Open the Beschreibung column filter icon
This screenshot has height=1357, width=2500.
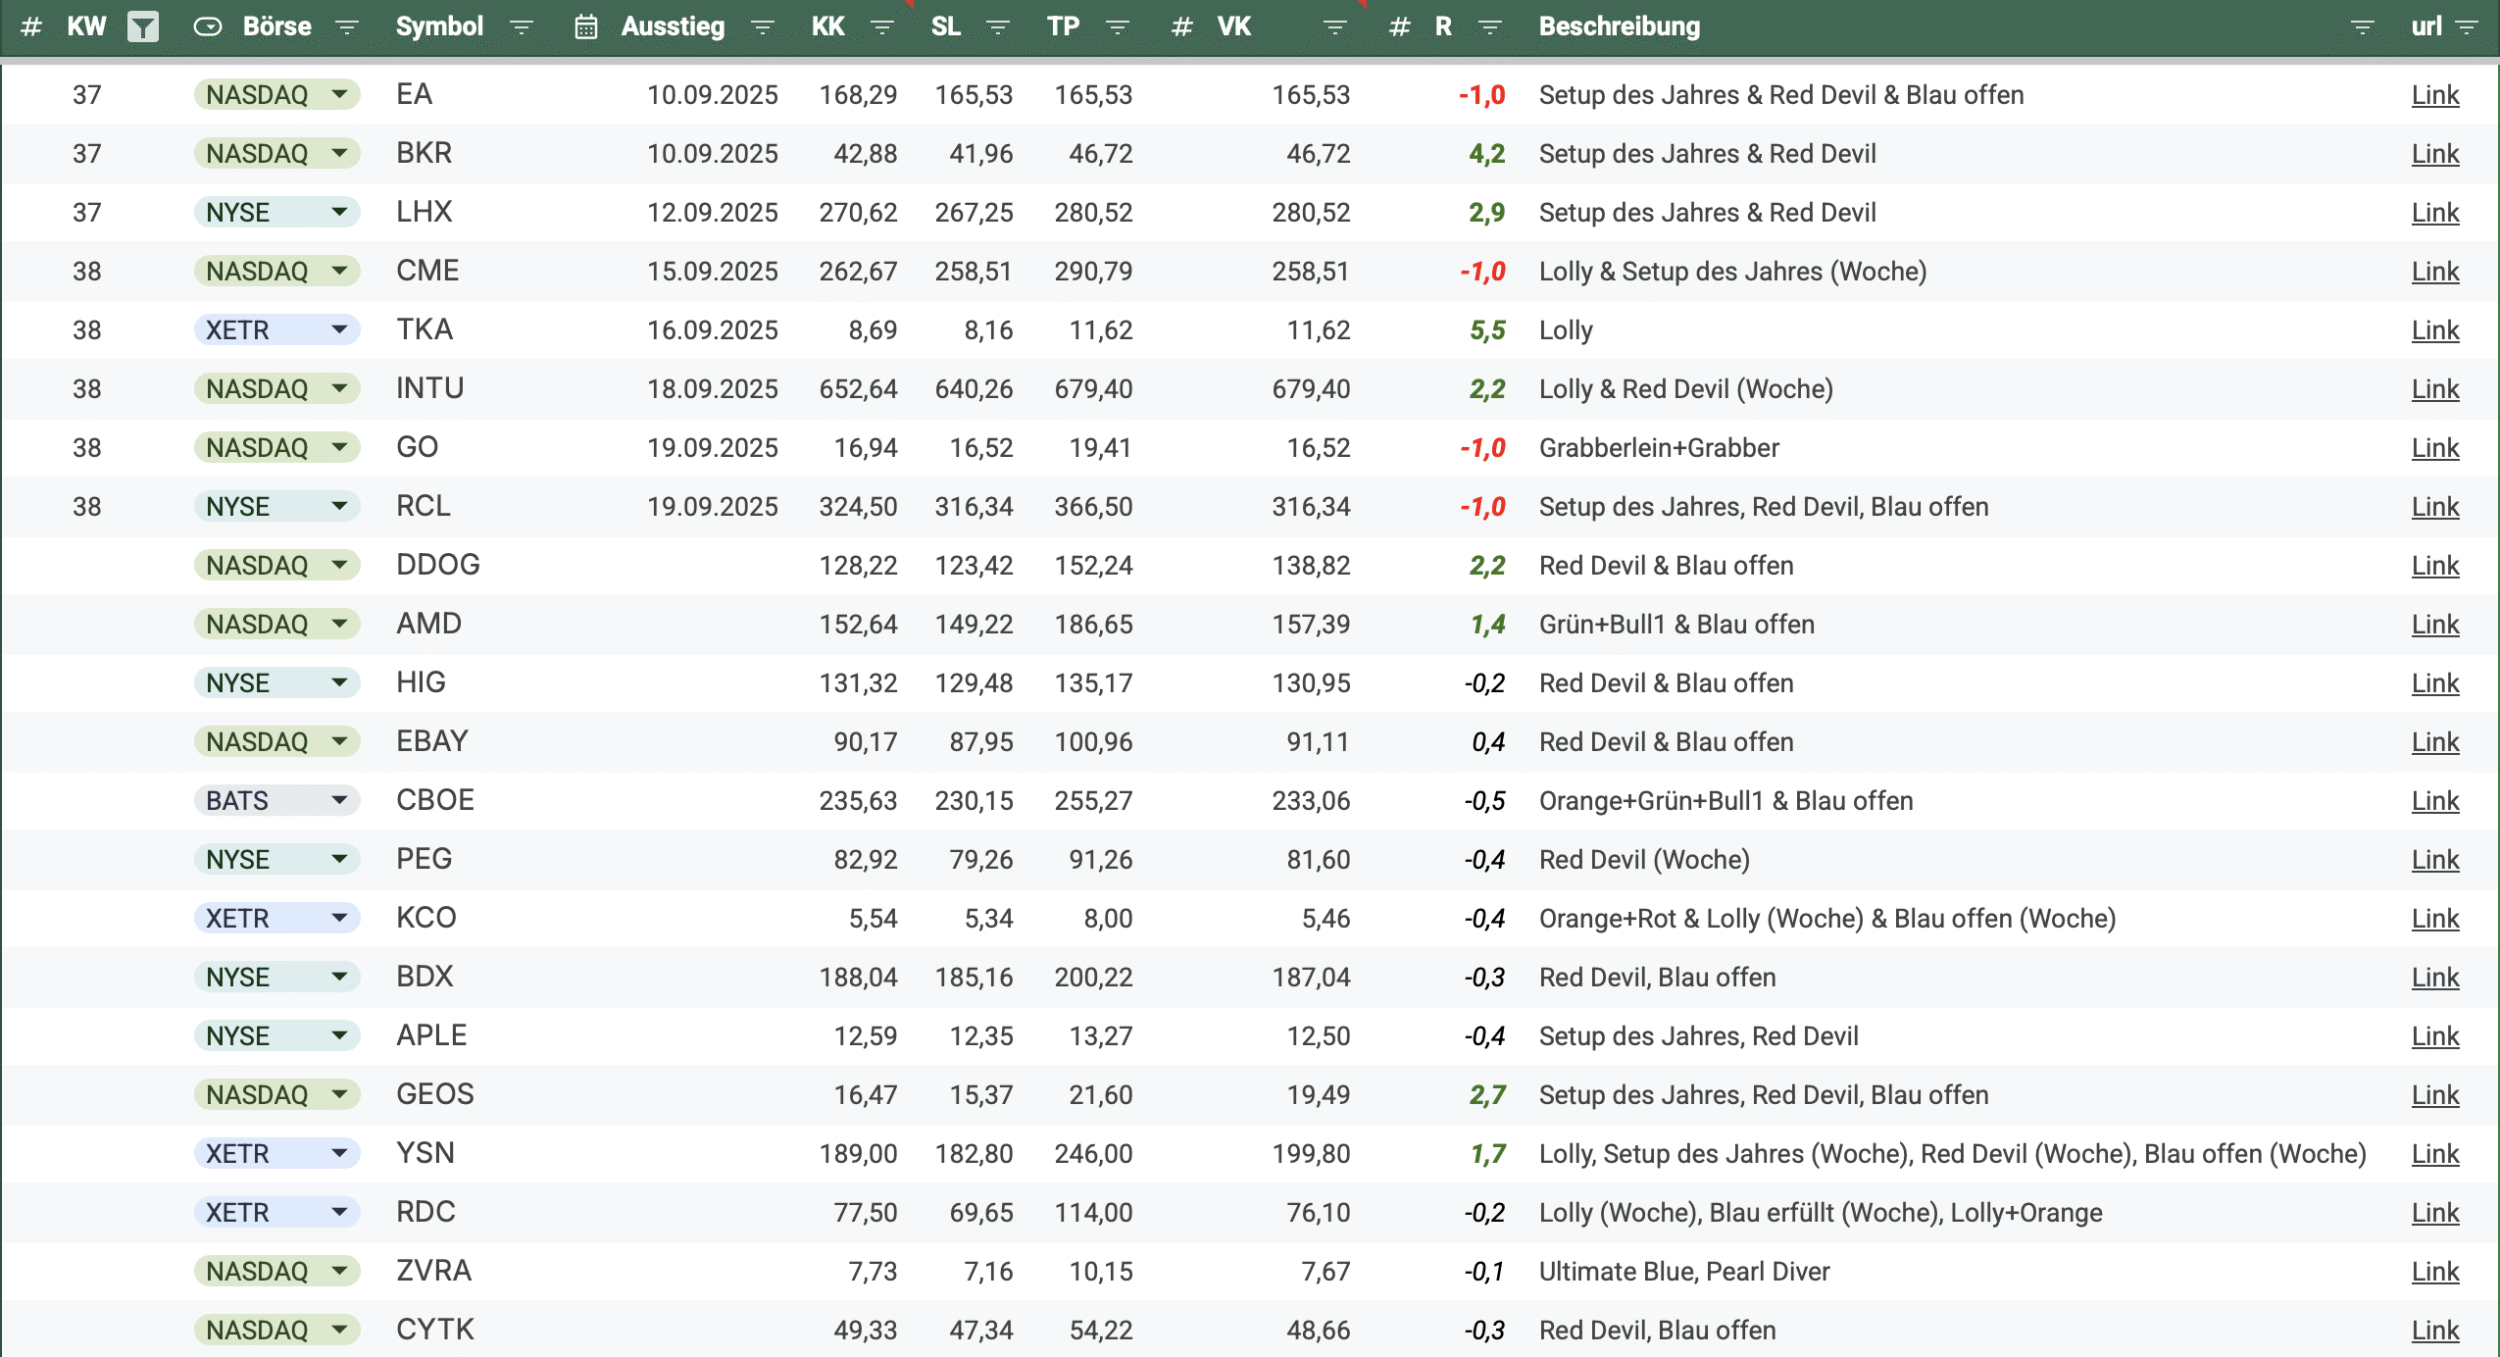coord(2362,27)
